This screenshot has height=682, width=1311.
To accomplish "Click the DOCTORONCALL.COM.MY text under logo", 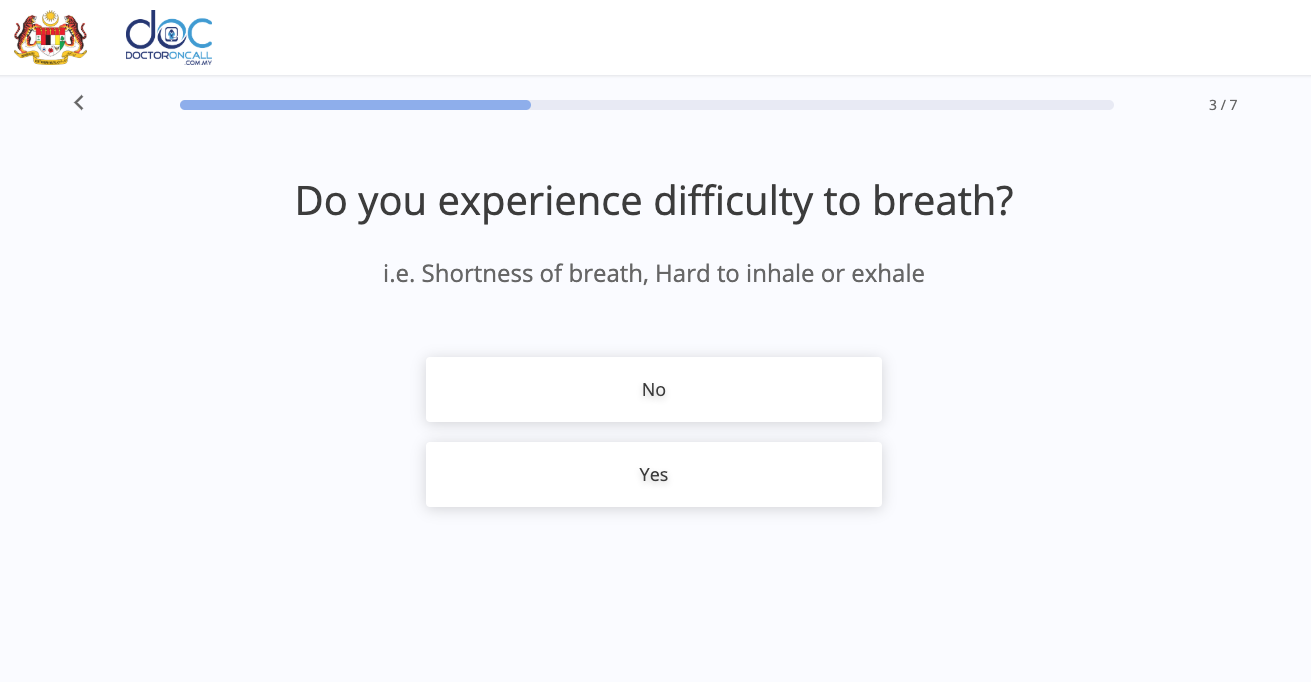I will click(169, 57).
